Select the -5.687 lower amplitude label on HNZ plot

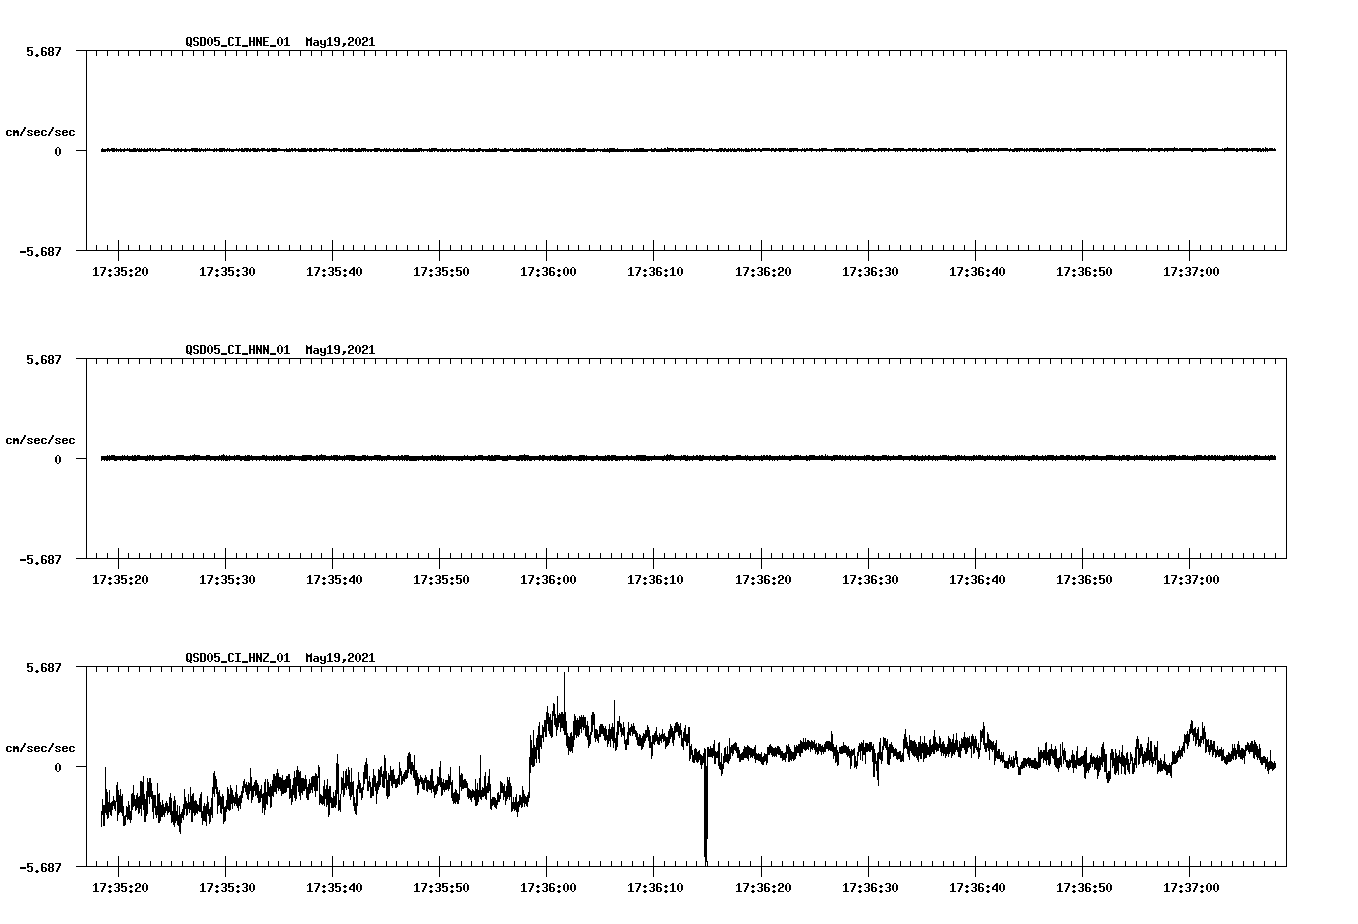[x=42, y=868]
